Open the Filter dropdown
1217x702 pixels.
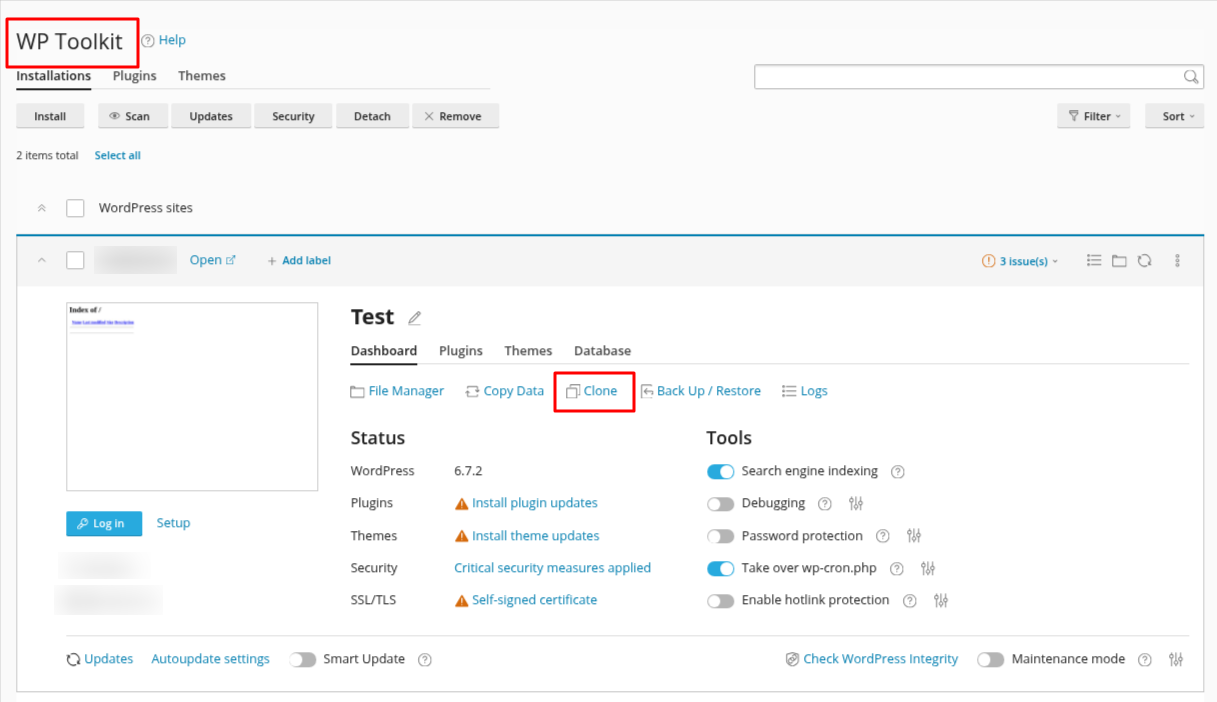pos(1093,116)
